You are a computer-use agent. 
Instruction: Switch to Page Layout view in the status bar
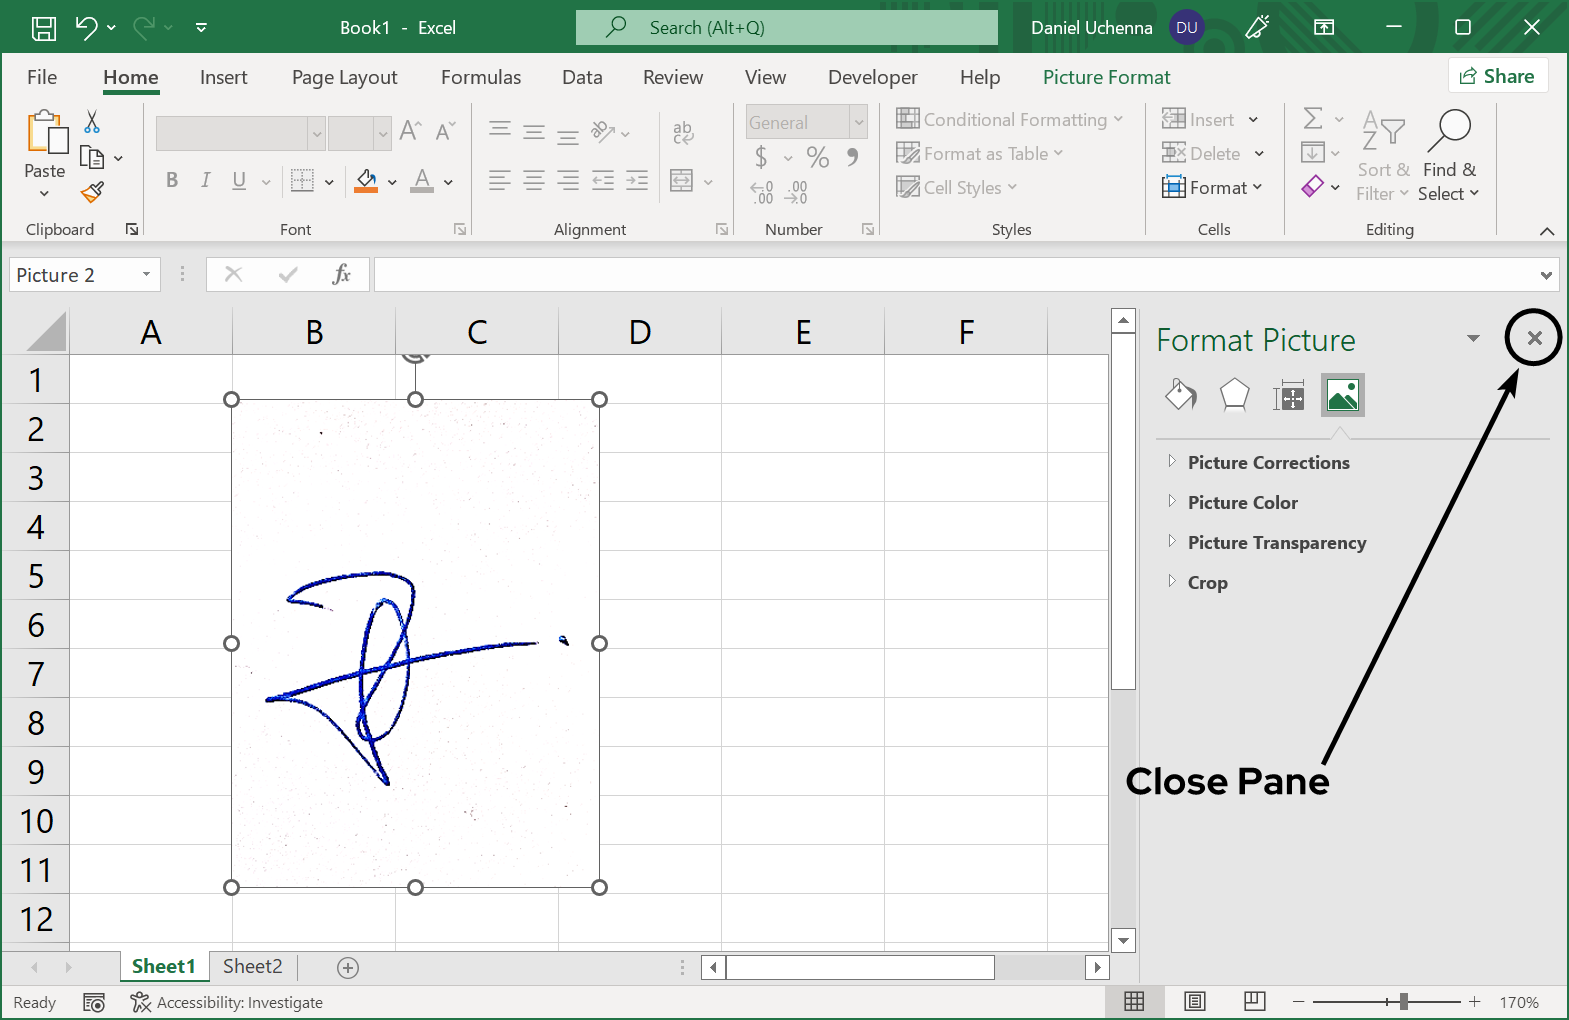1194,1001
